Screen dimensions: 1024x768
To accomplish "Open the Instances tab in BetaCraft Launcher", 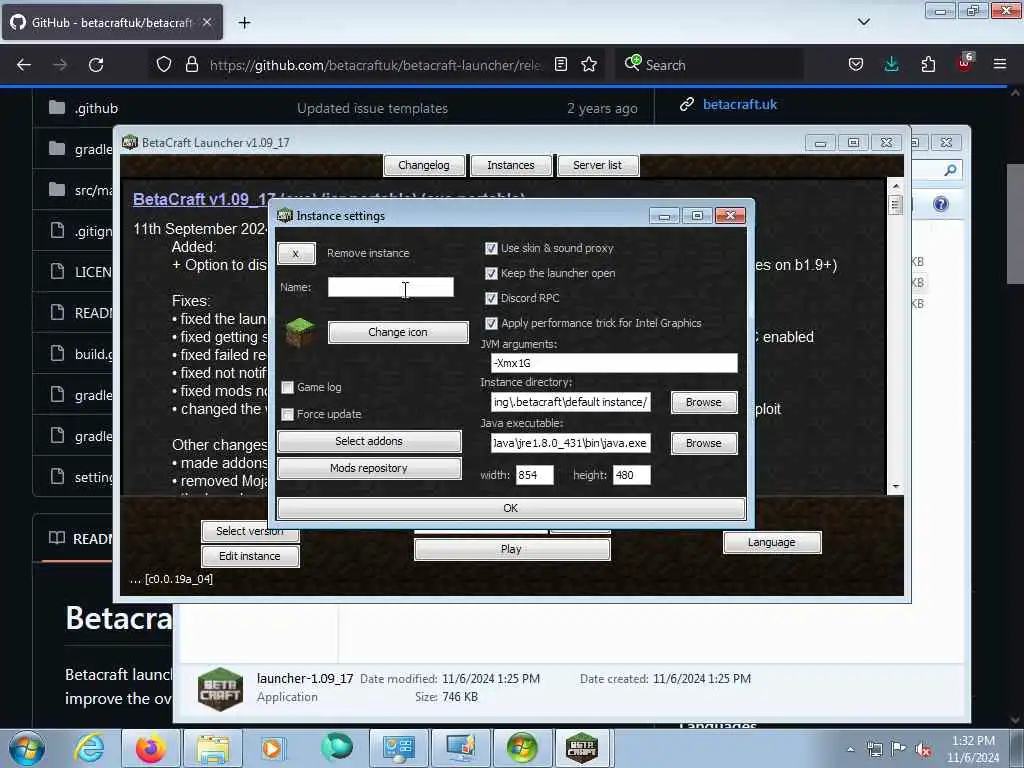I will pyautogui.click(x=511, y=165).
